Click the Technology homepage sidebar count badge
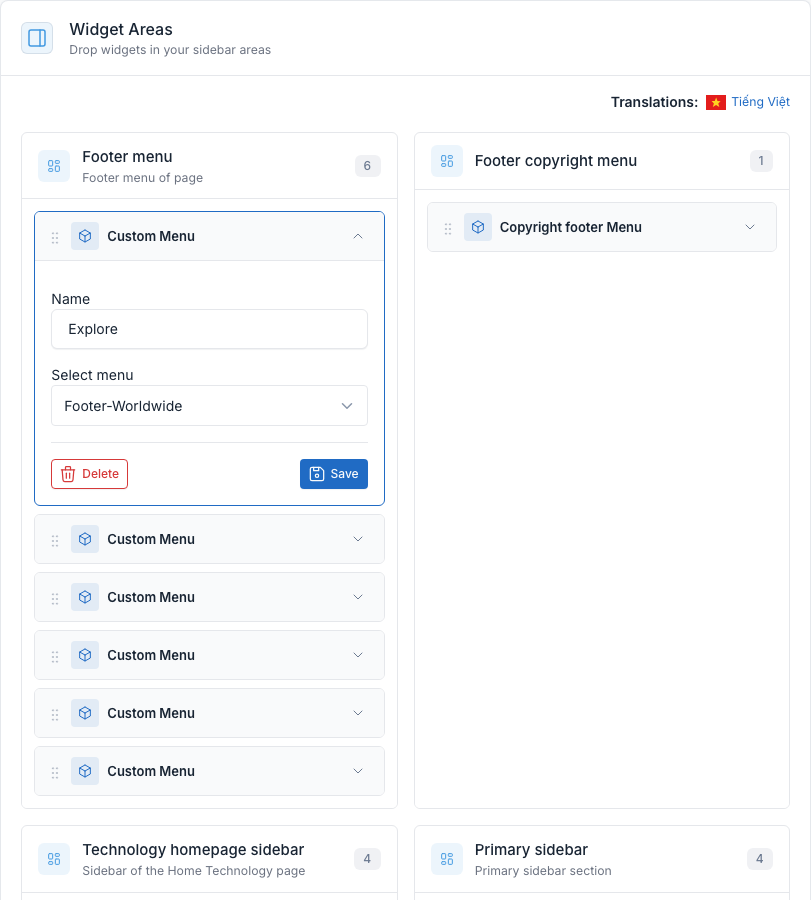This screenshot has width=811, height=900. point(367,859)
